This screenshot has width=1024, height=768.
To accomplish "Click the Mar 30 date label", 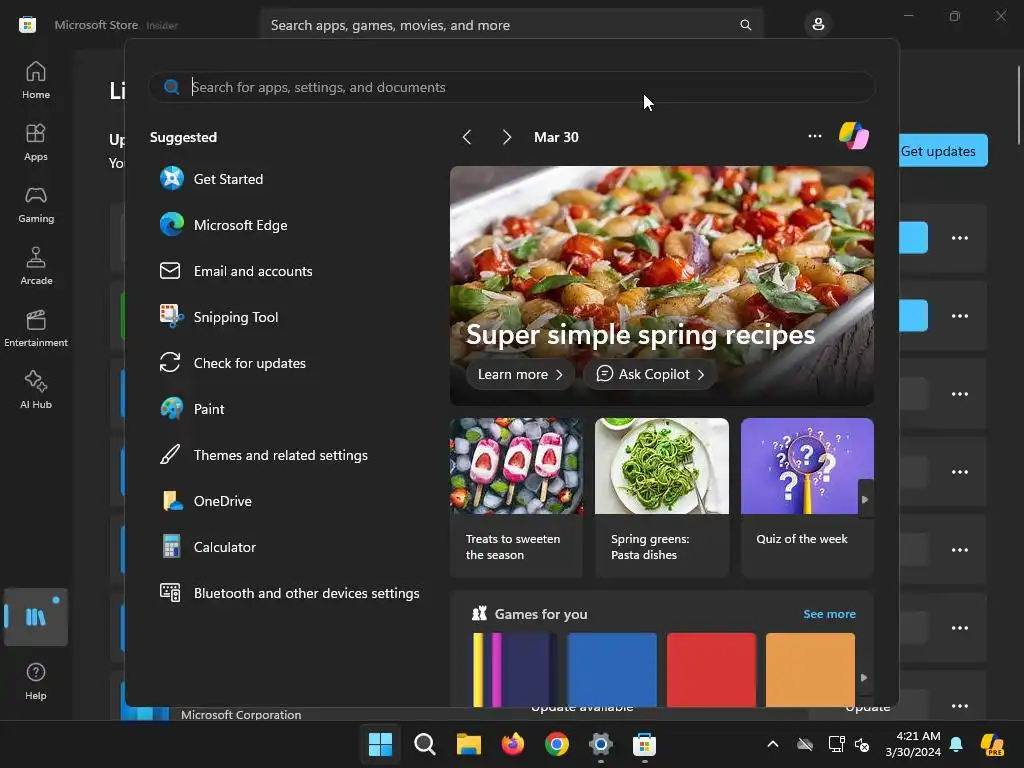I will point(556,137).
